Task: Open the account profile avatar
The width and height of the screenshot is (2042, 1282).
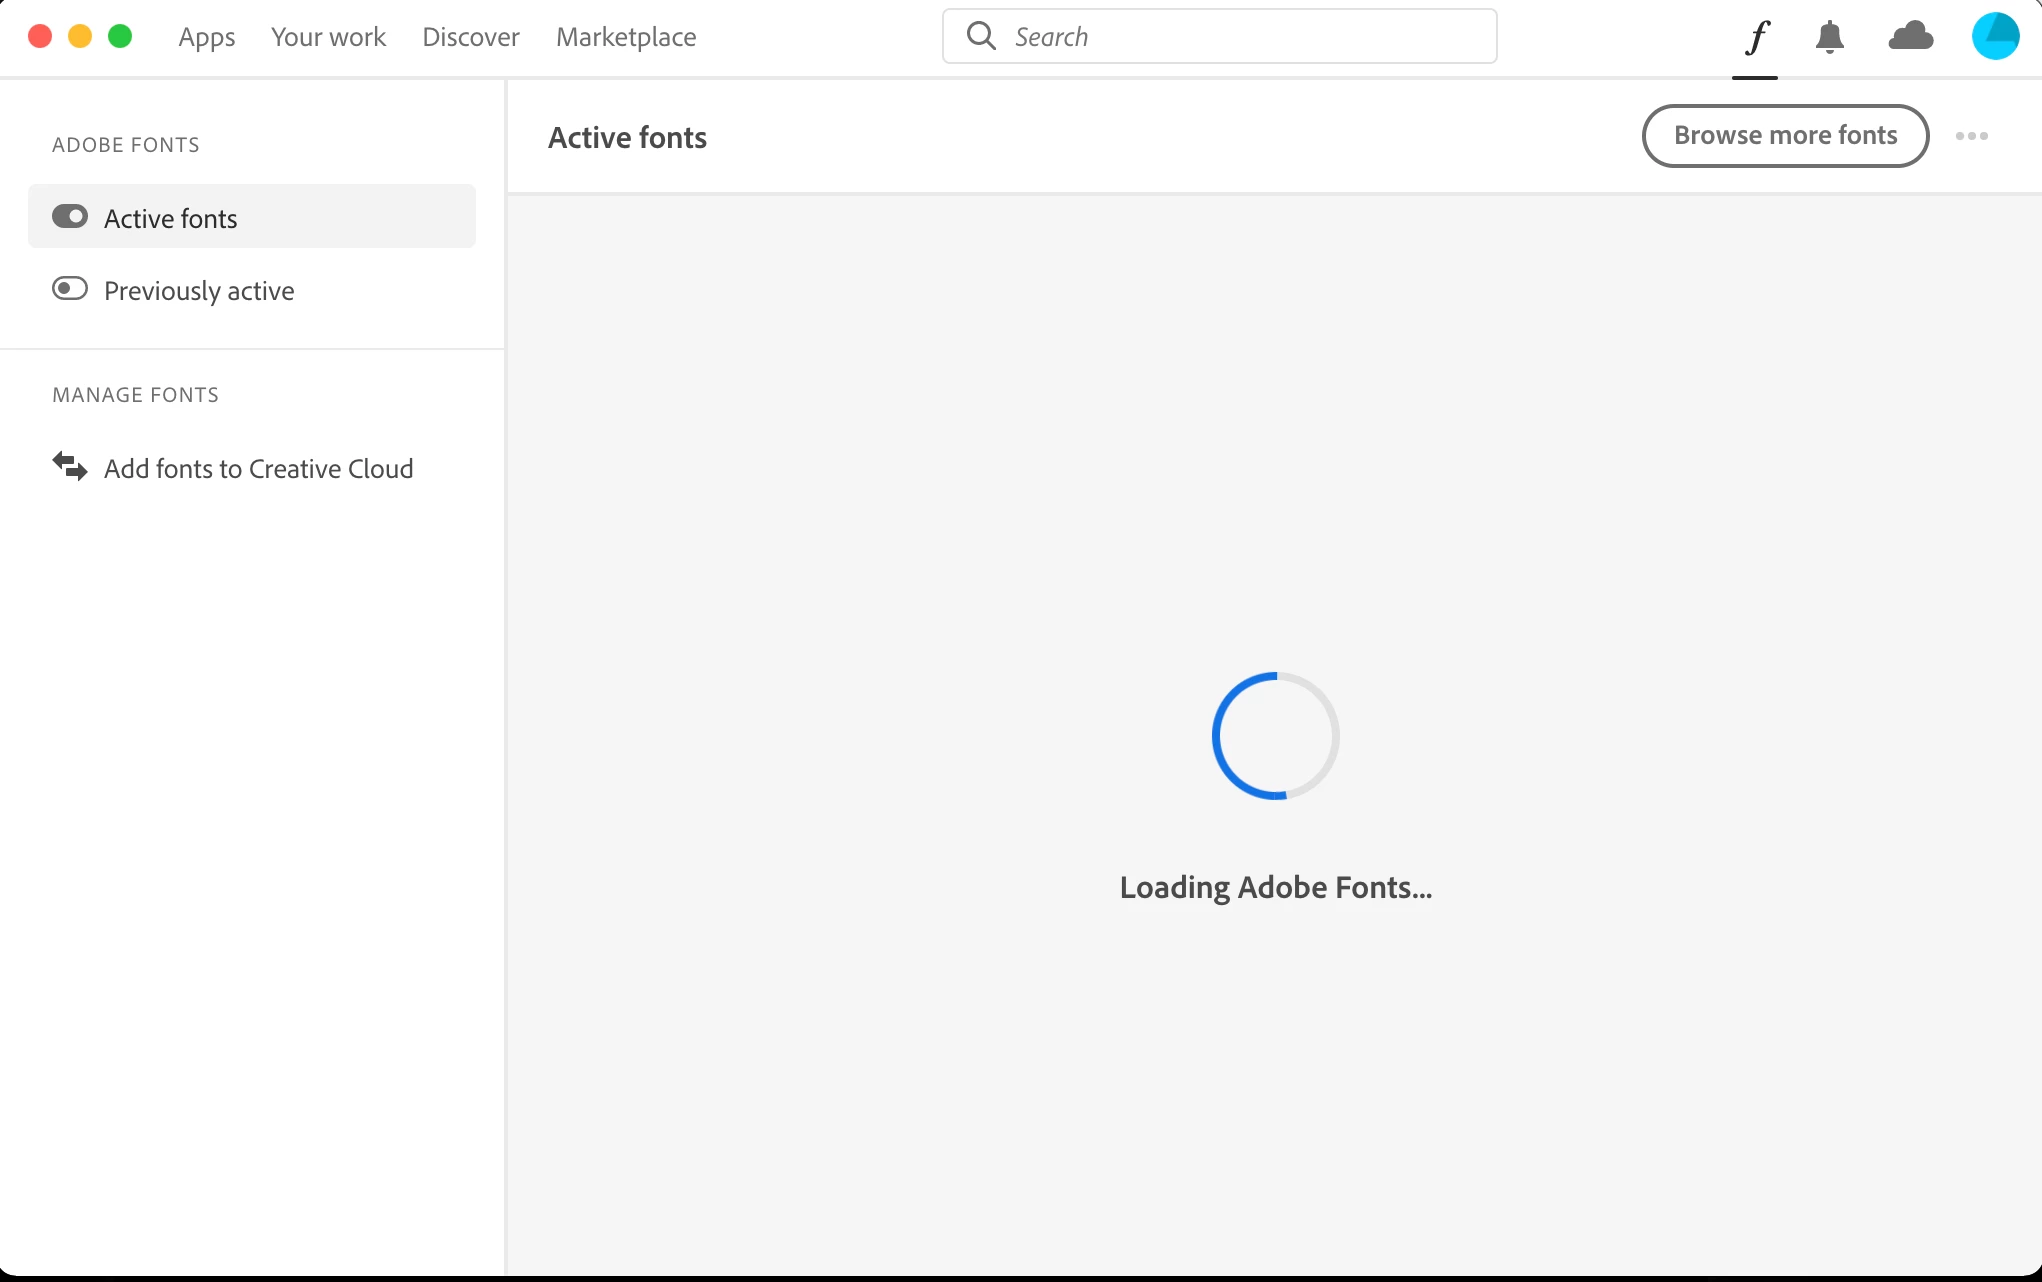Action: 1995,37
